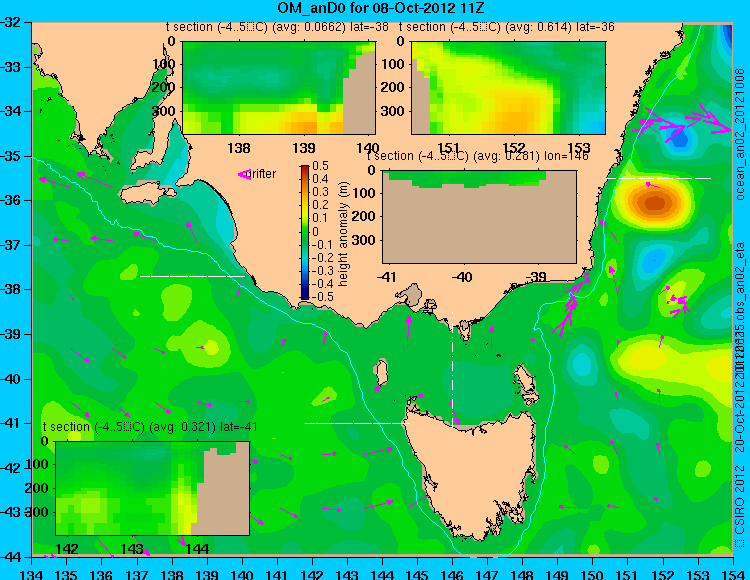Click the main x-axis label 137
This screenshot has width=750, height=580.
pos(137,573)
